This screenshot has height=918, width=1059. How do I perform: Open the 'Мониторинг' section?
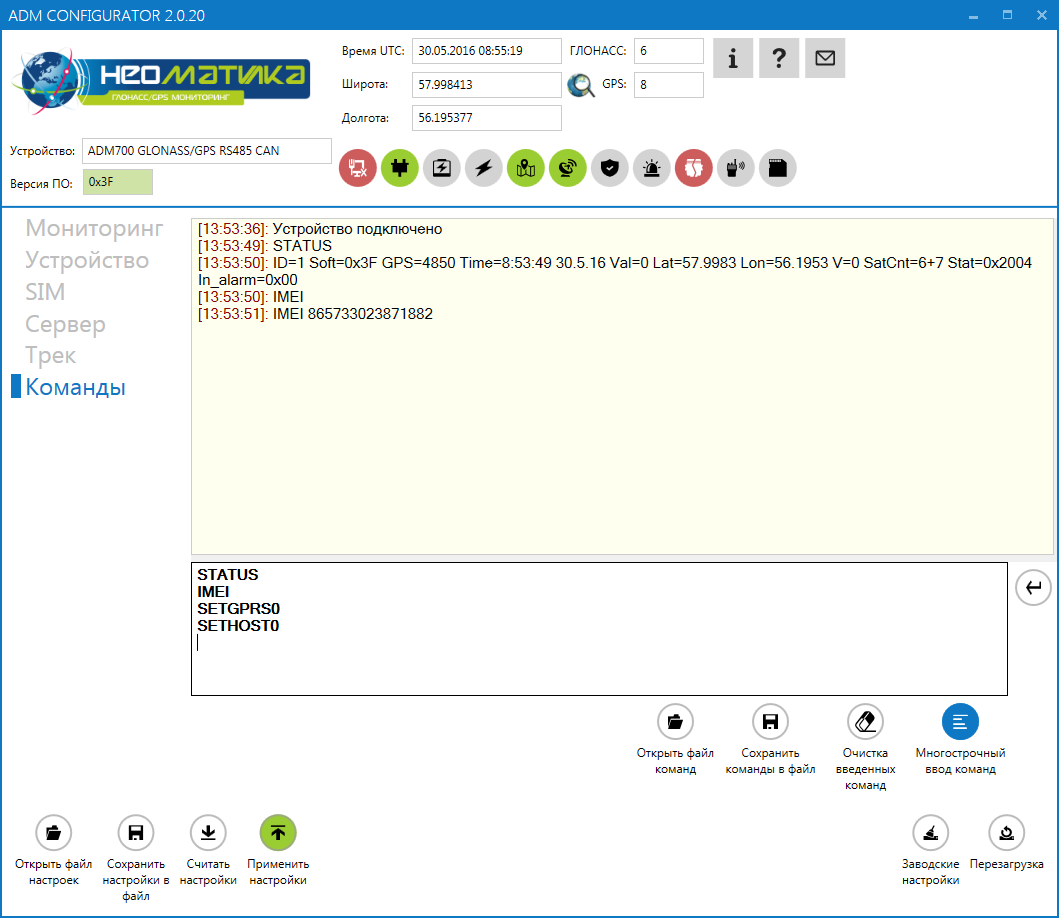[x=94, y=228]
